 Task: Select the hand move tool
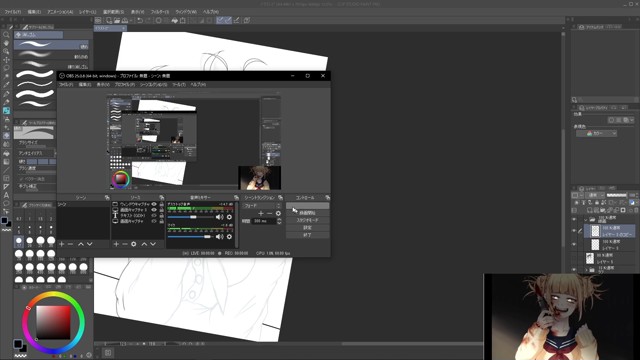pyautogui.click(x=6, y=43)
